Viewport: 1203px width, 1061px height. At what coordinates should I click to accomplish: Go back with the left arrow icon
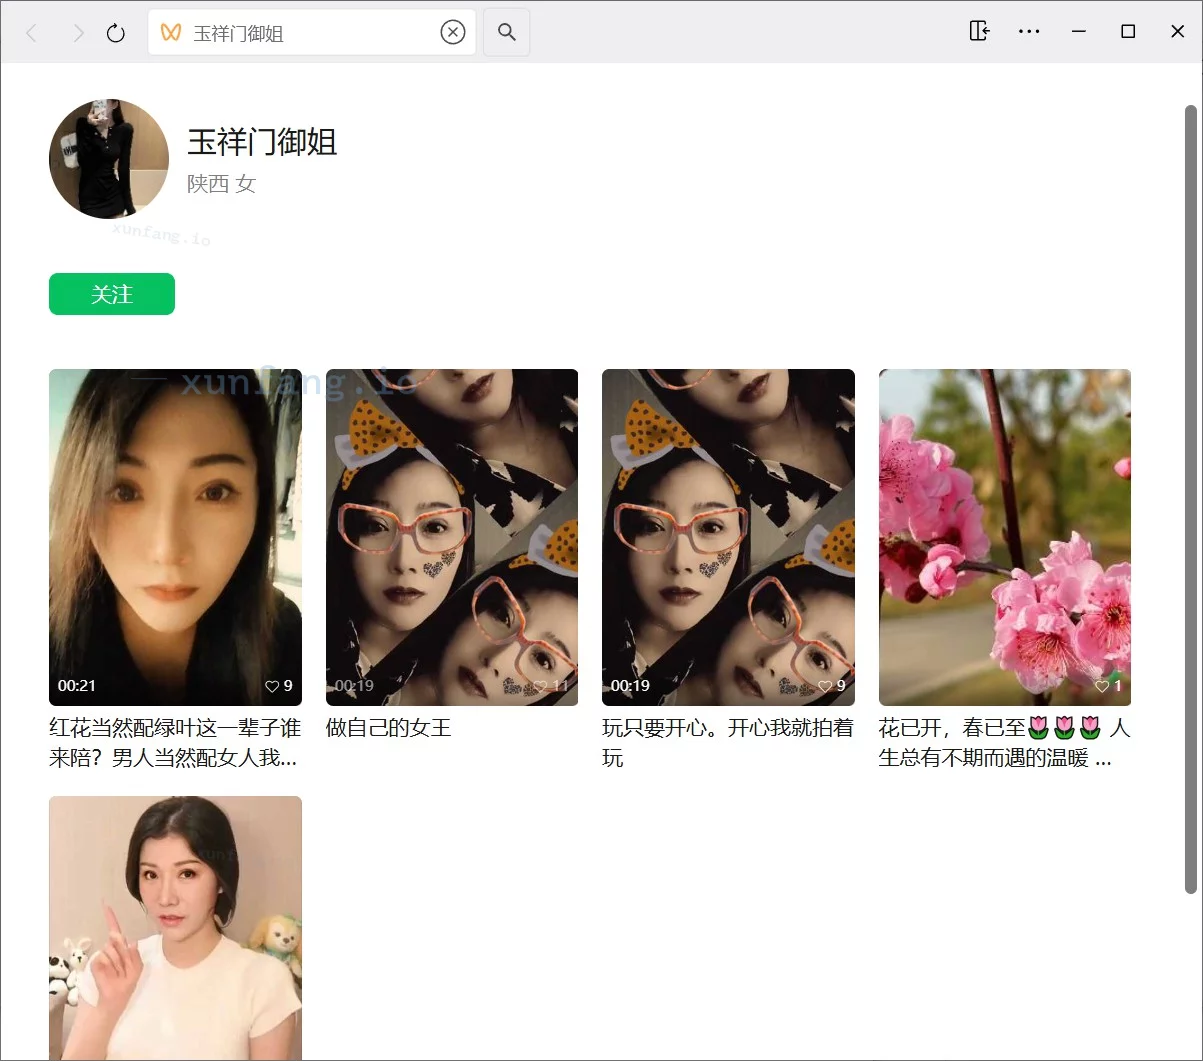(x=32, y=33)
